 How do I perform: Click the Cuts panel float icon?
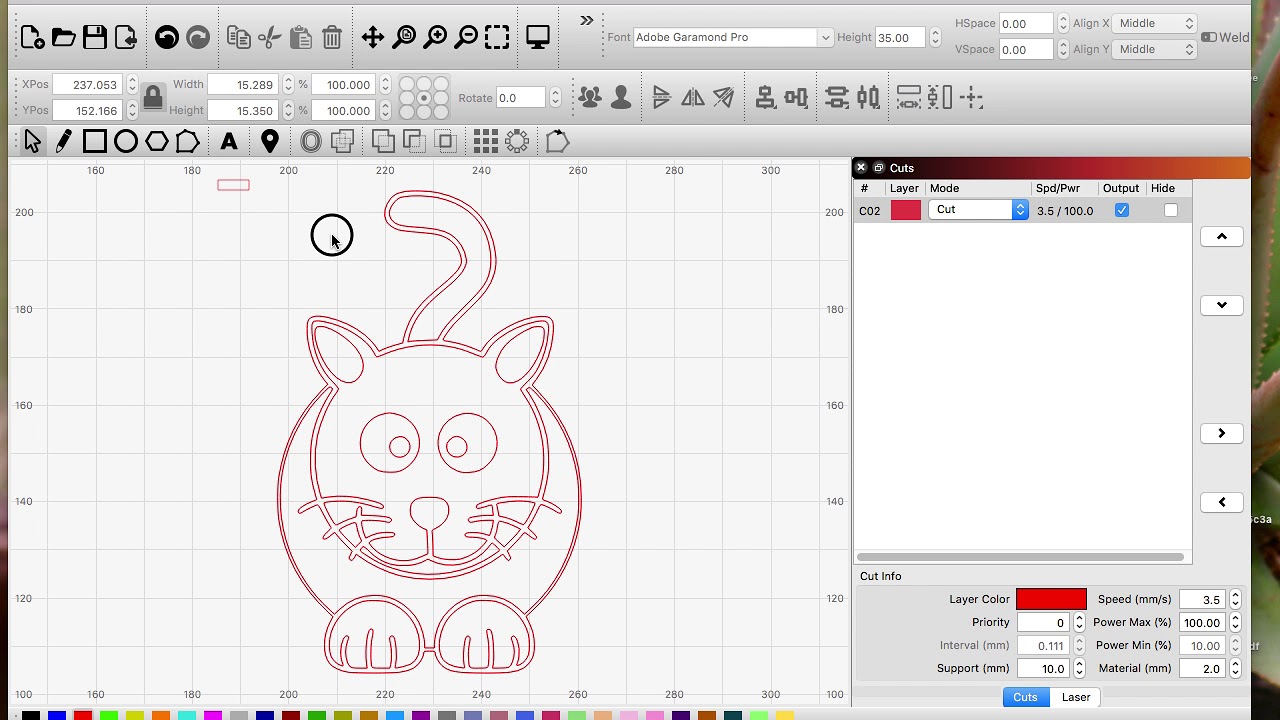click(x=879, y=168)
